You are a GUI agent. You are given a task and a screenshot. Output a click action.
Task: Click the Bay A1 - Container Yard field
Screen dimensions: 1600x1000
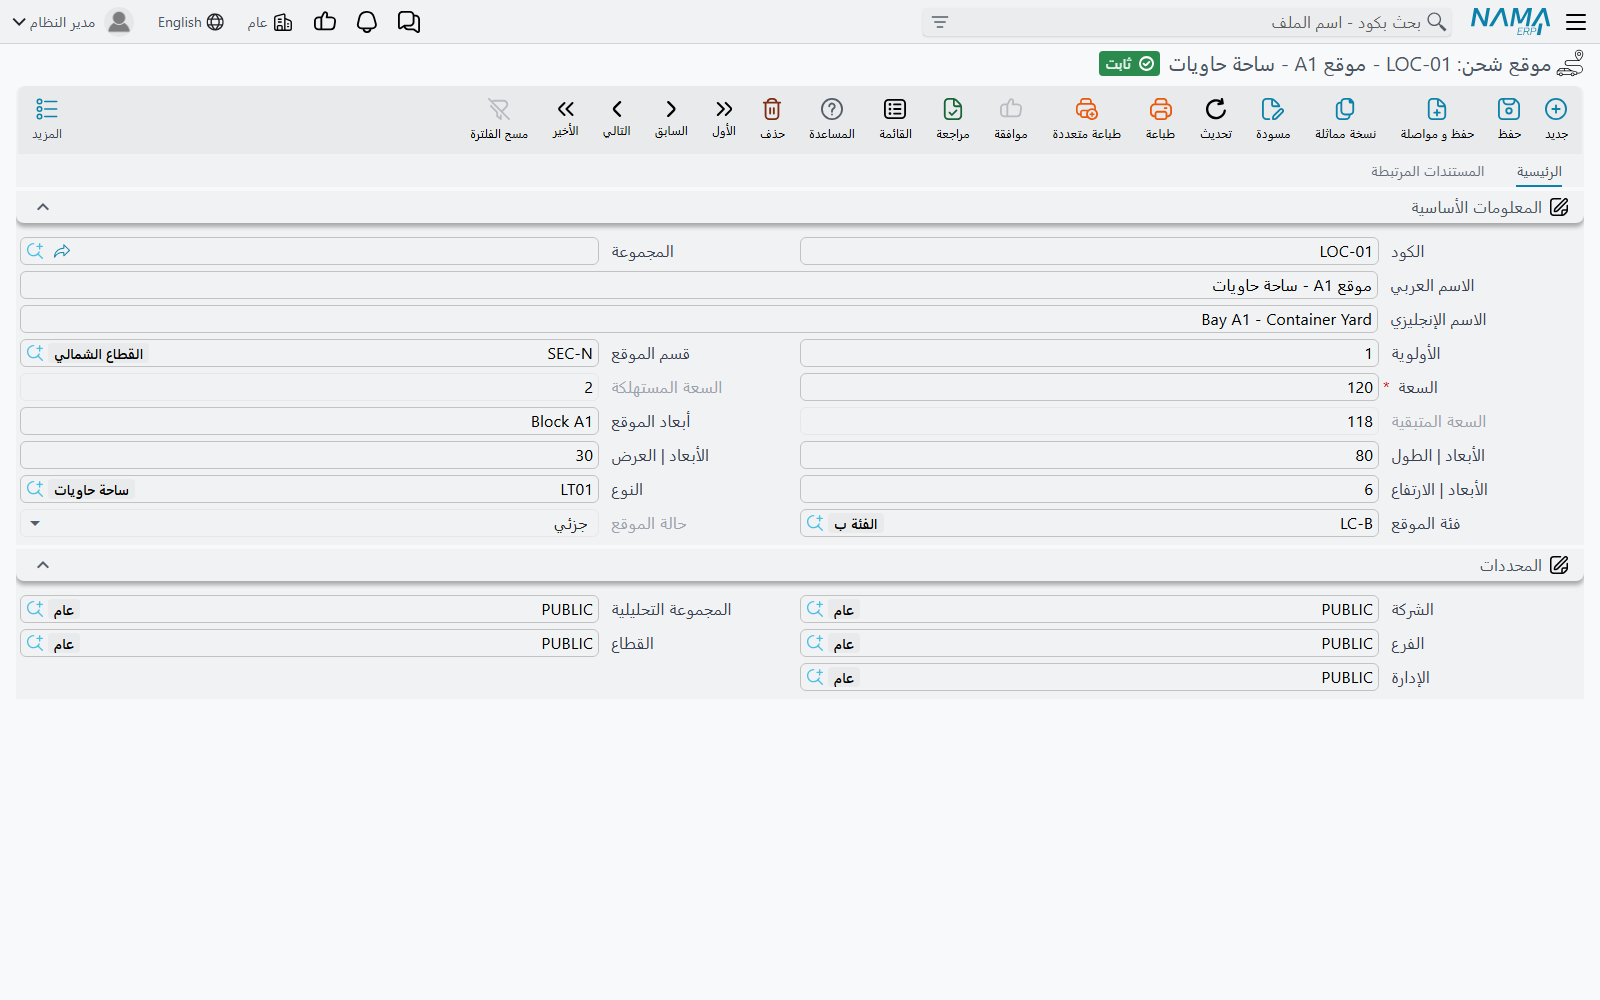click(x=699, y=320)
